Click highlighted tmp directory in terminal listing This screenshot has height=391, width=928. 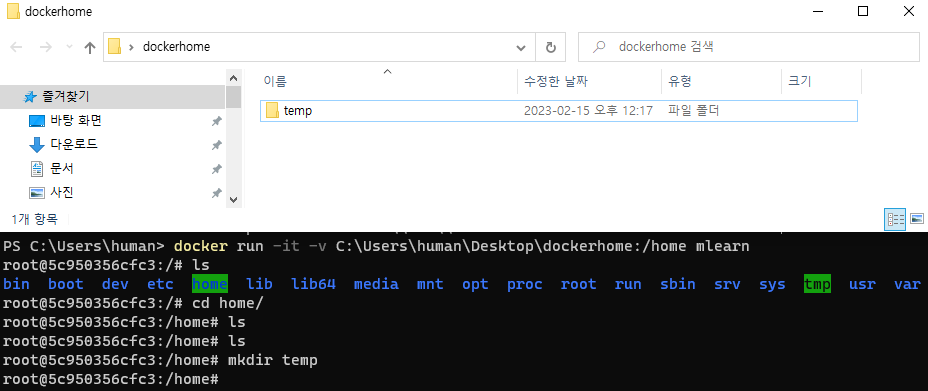(817, 285)
